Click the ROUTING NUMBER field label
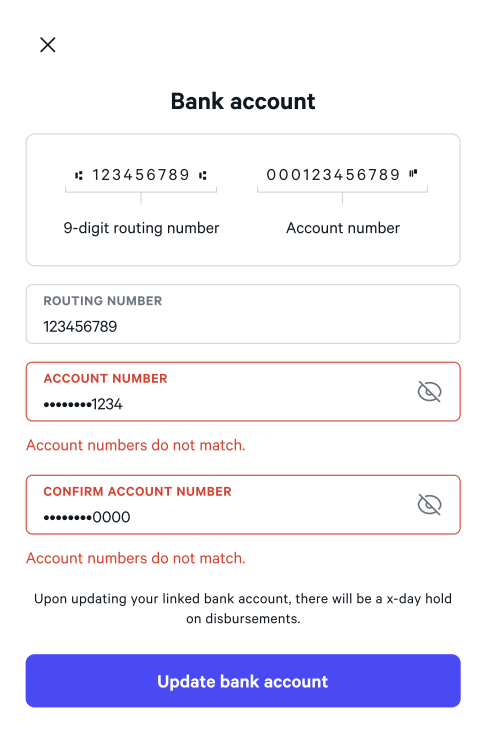 coord(103,301)
